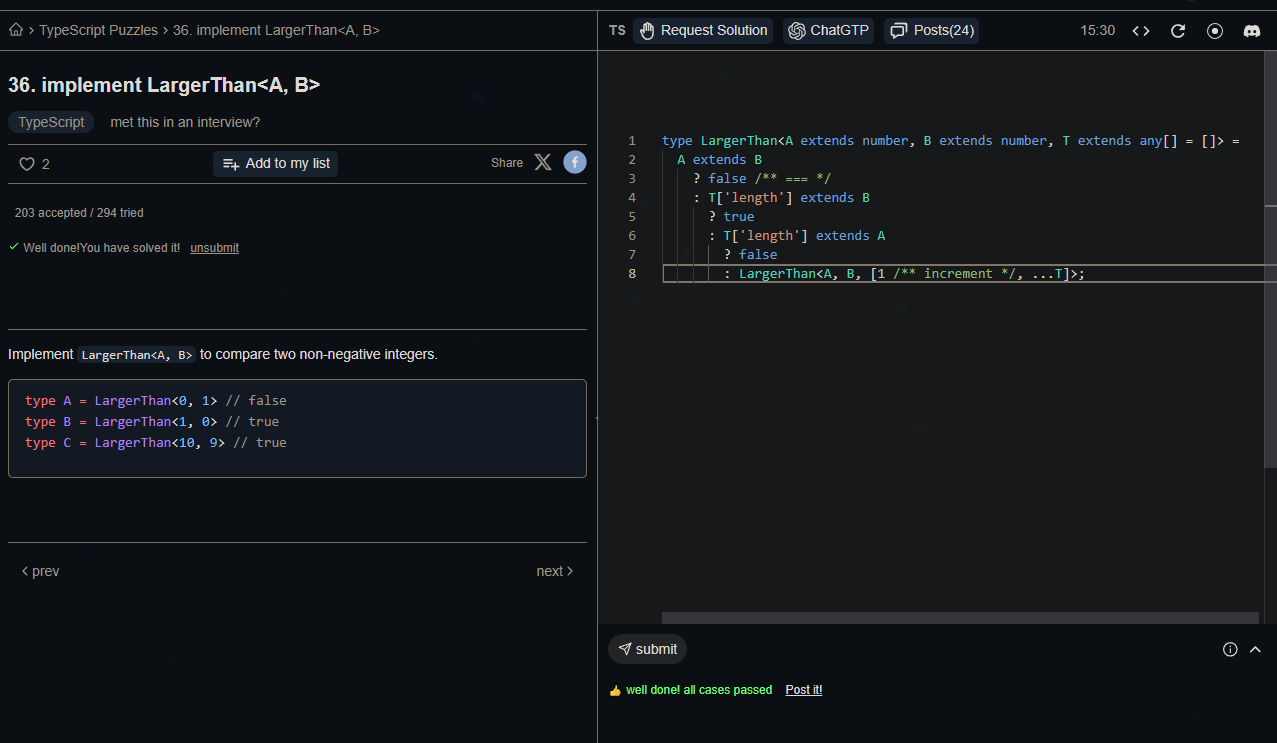Open Posts(24) discussions

pyautogui.click(x=931, y=30)
